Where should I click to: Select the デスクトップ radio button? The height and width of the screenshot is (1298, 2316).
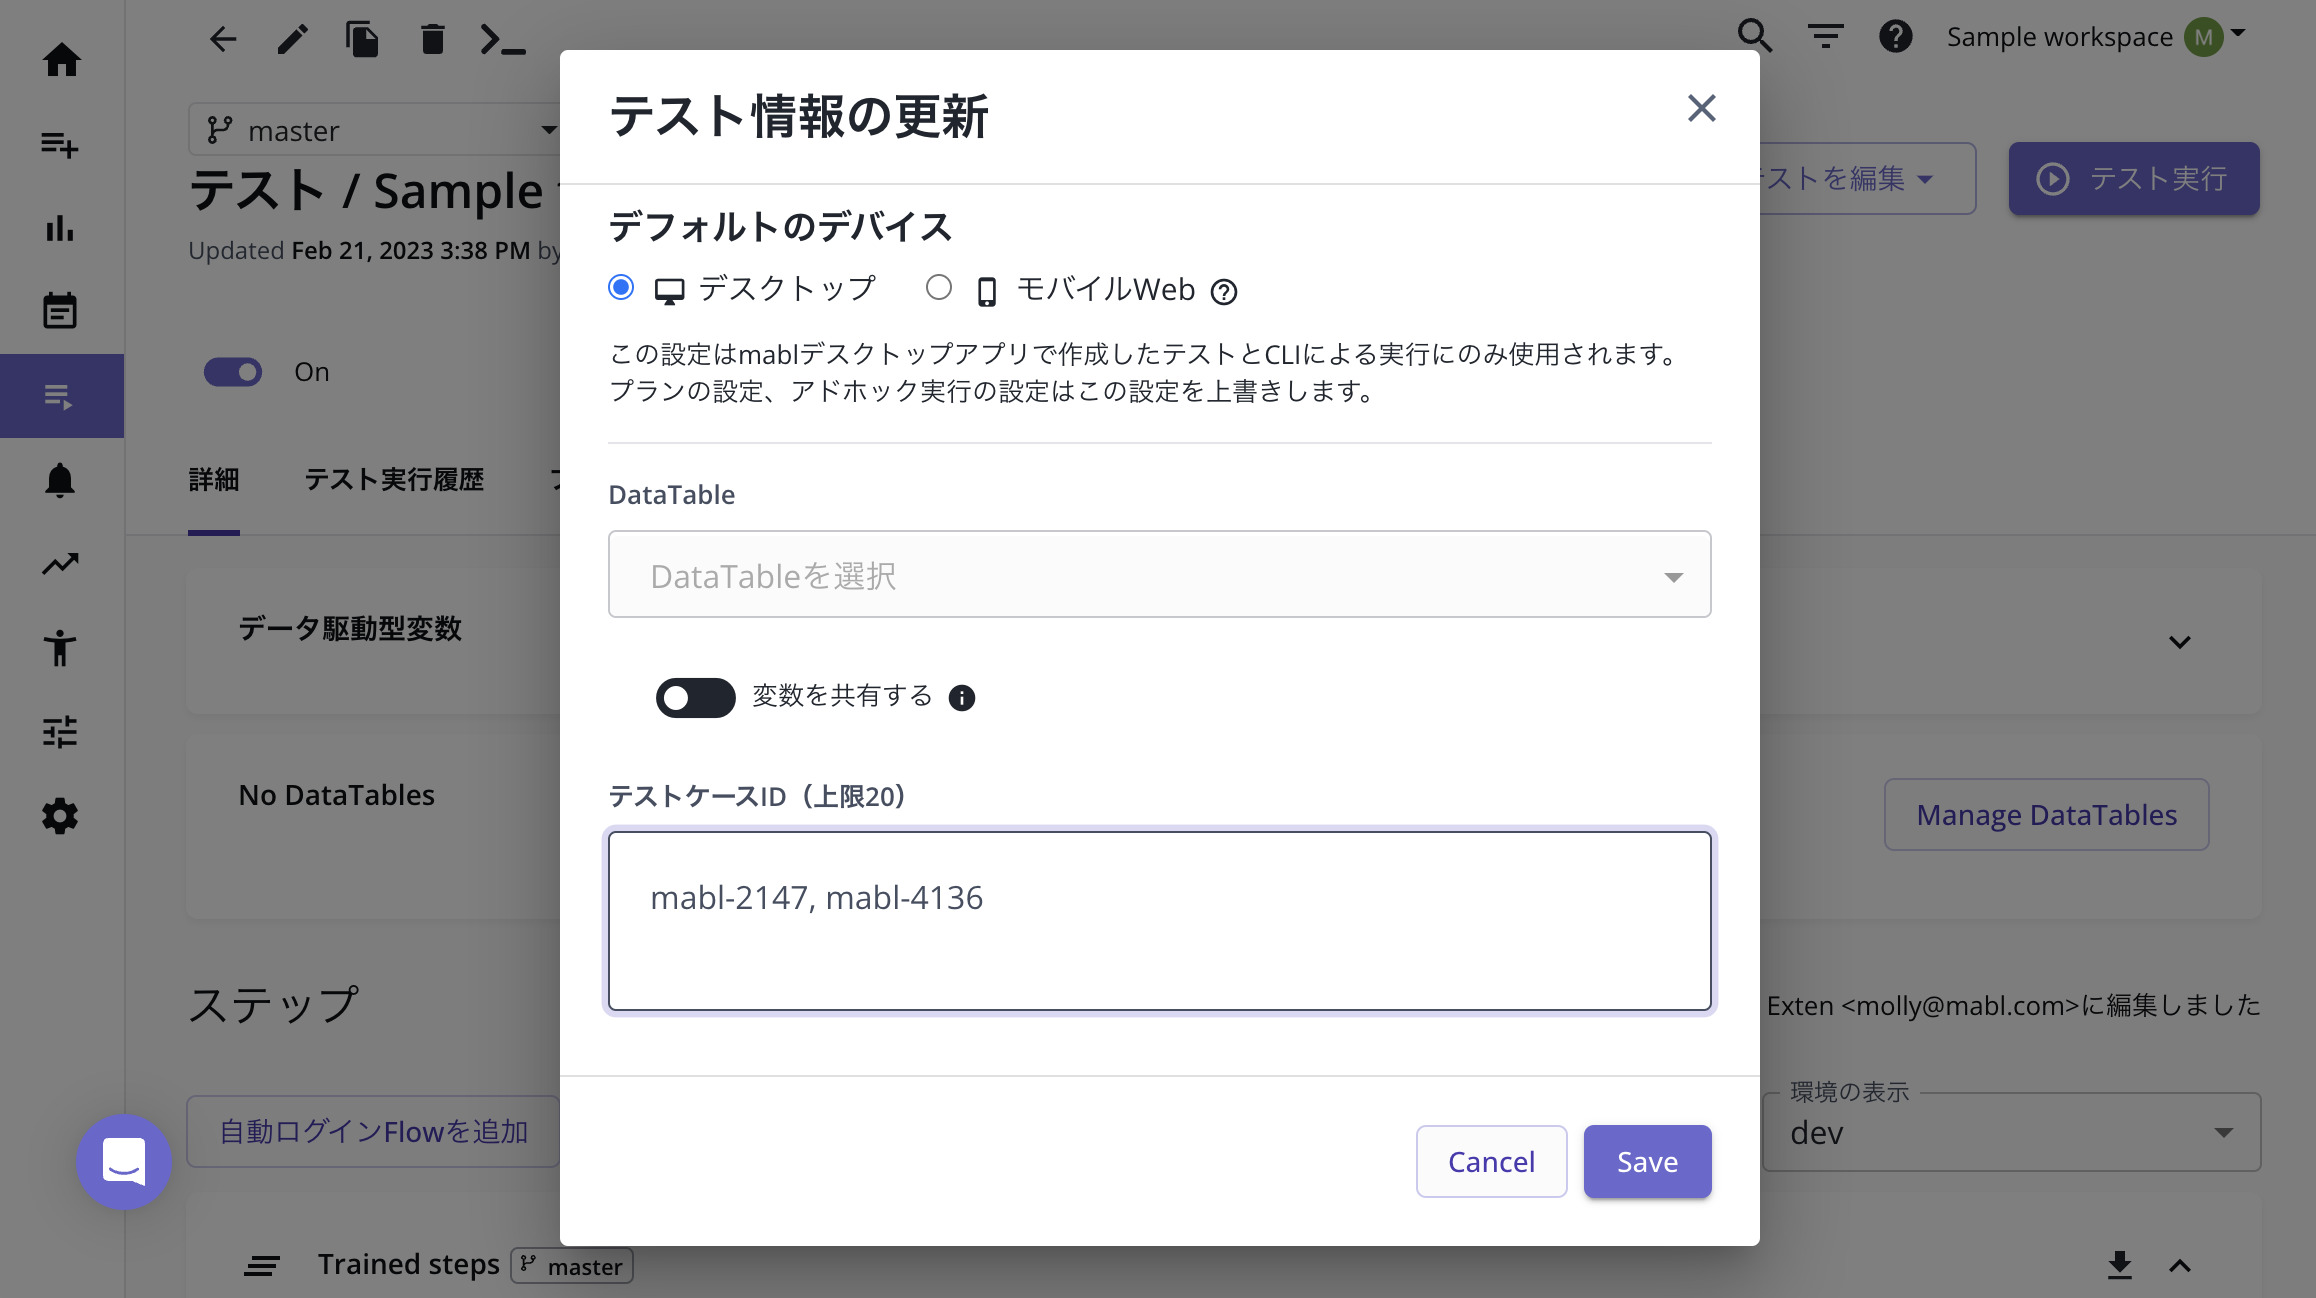(621, 288)
